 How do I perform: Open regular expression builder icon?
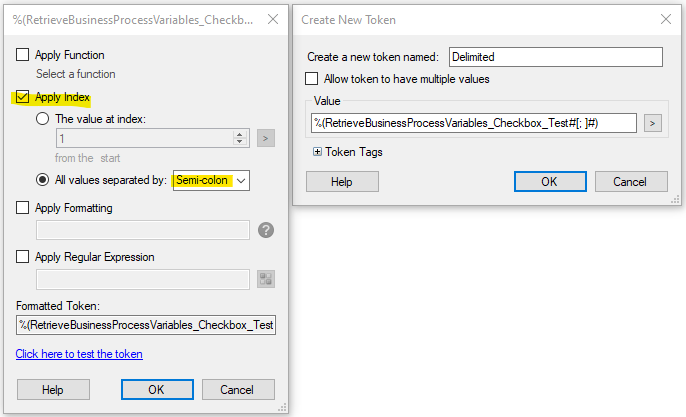point(266,279)
